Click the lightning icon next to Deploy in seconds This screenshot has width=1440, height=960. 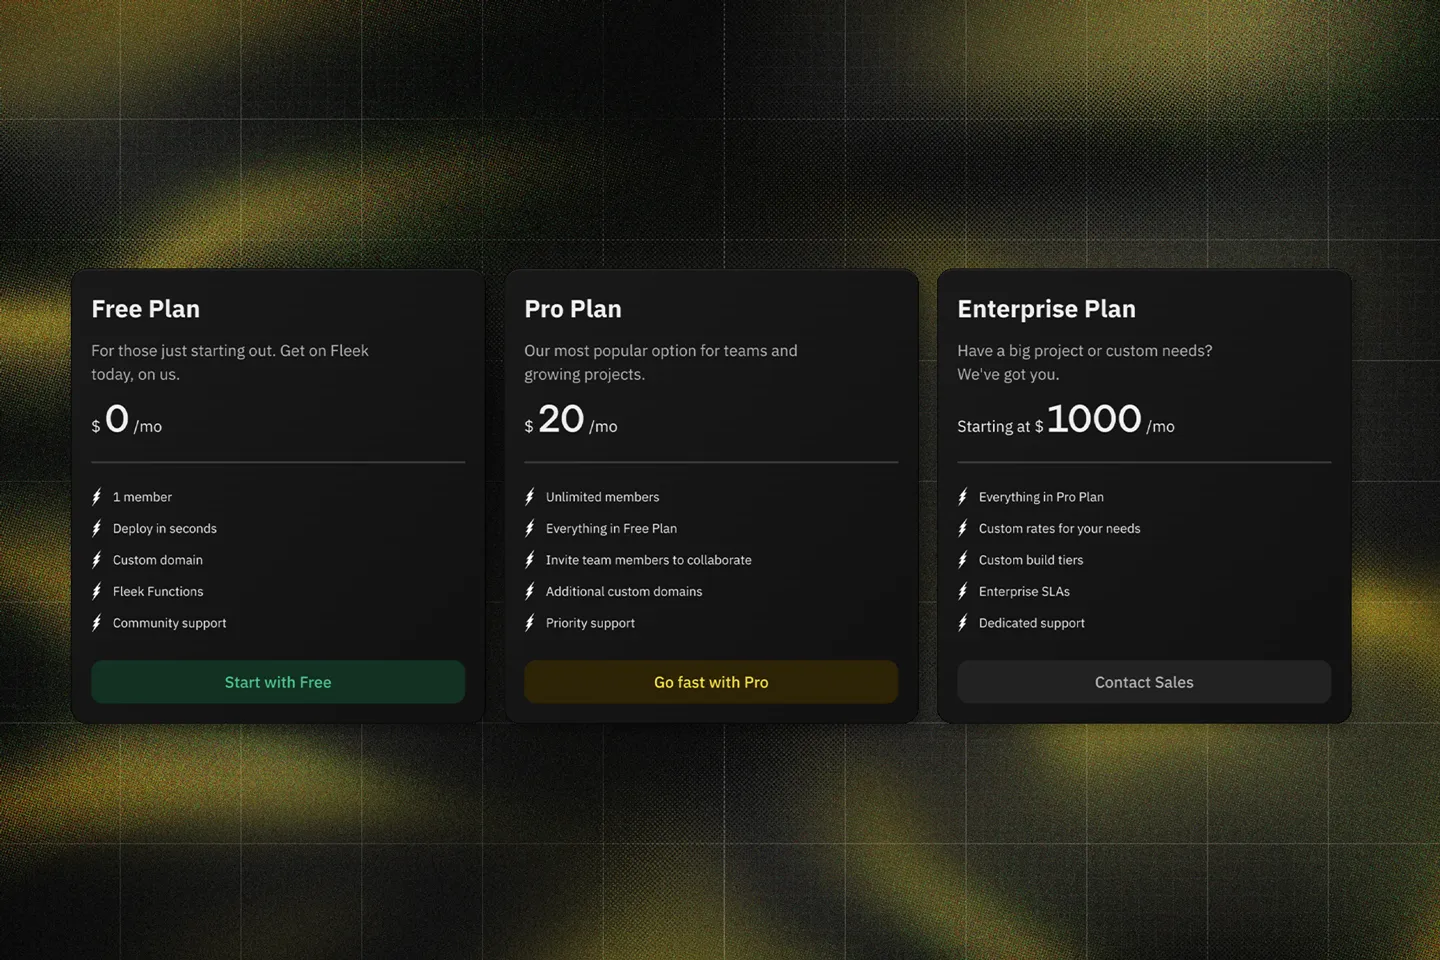[97, 528]
